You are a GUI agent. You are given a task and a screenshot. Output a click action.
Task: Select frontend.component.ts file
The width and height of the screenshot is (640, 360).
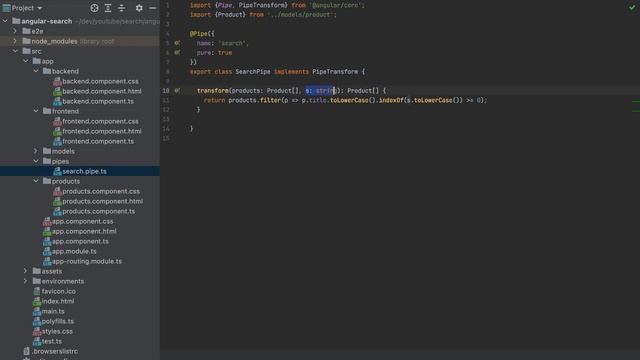pyautogui.click(x=98, y=141)
